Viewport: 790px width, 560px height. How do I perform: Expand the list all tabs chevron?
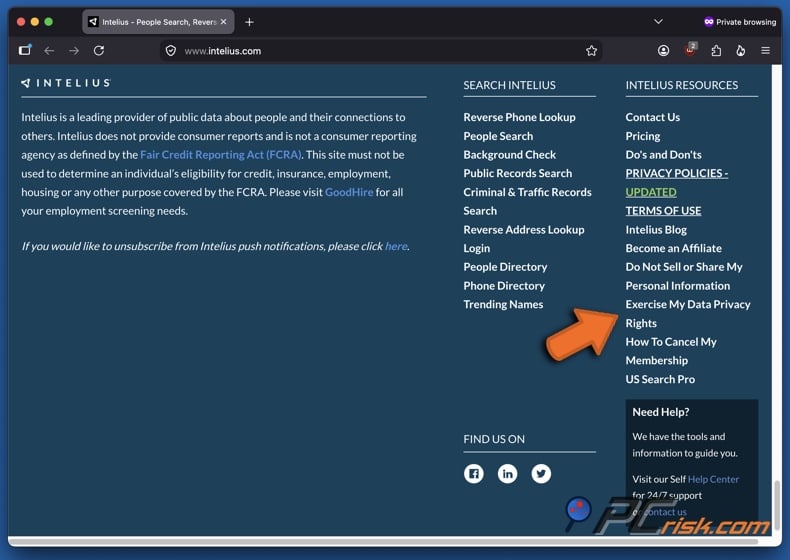(658, 22)
